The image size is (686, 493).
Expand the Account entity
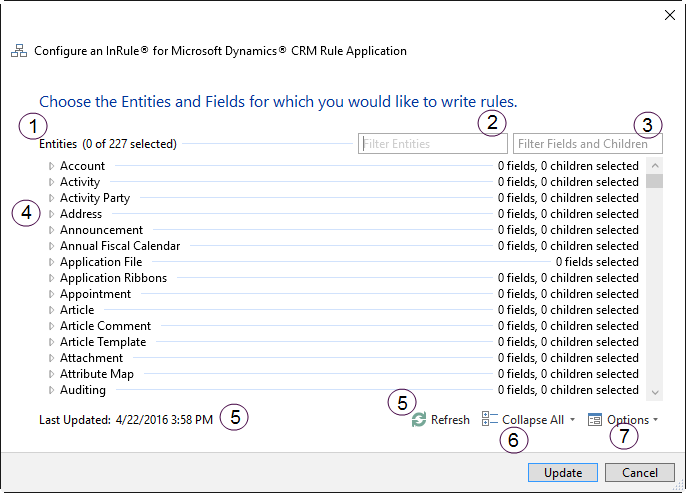tap(51, 166)
